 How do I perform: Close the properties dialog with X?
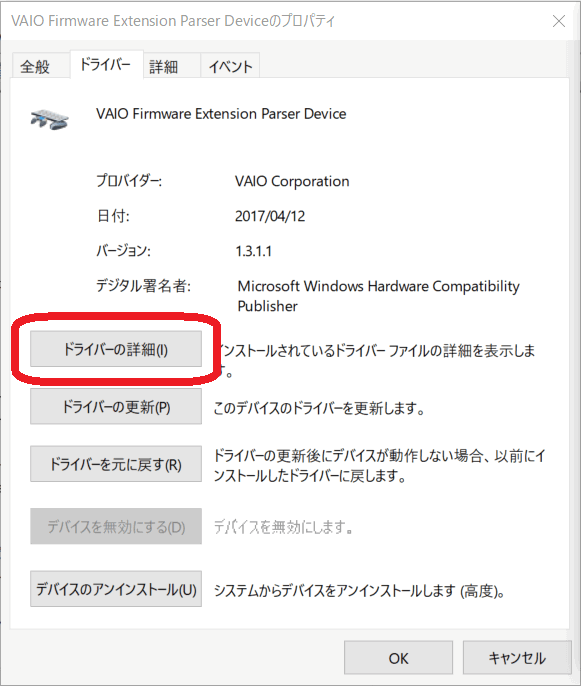pos(559,21)
